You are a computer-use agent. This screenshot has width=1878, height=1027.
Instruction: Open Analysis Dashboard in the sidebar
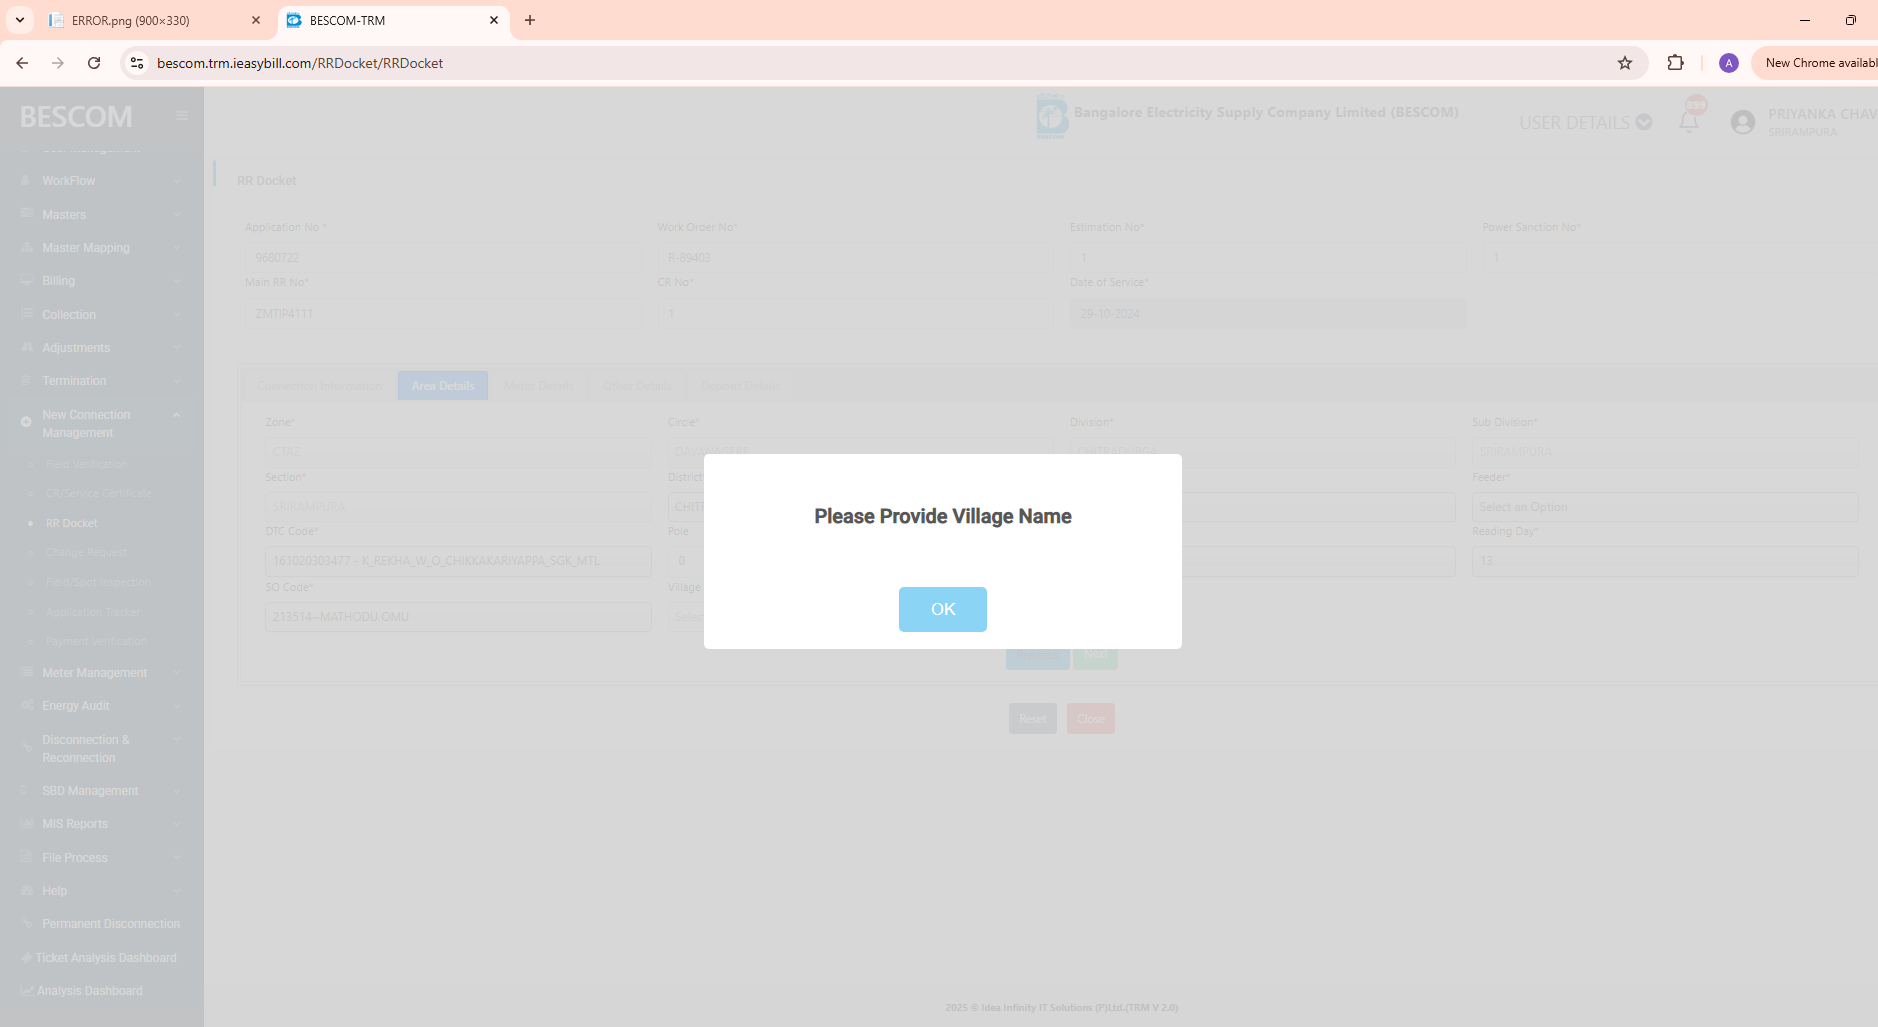[90, 991]
